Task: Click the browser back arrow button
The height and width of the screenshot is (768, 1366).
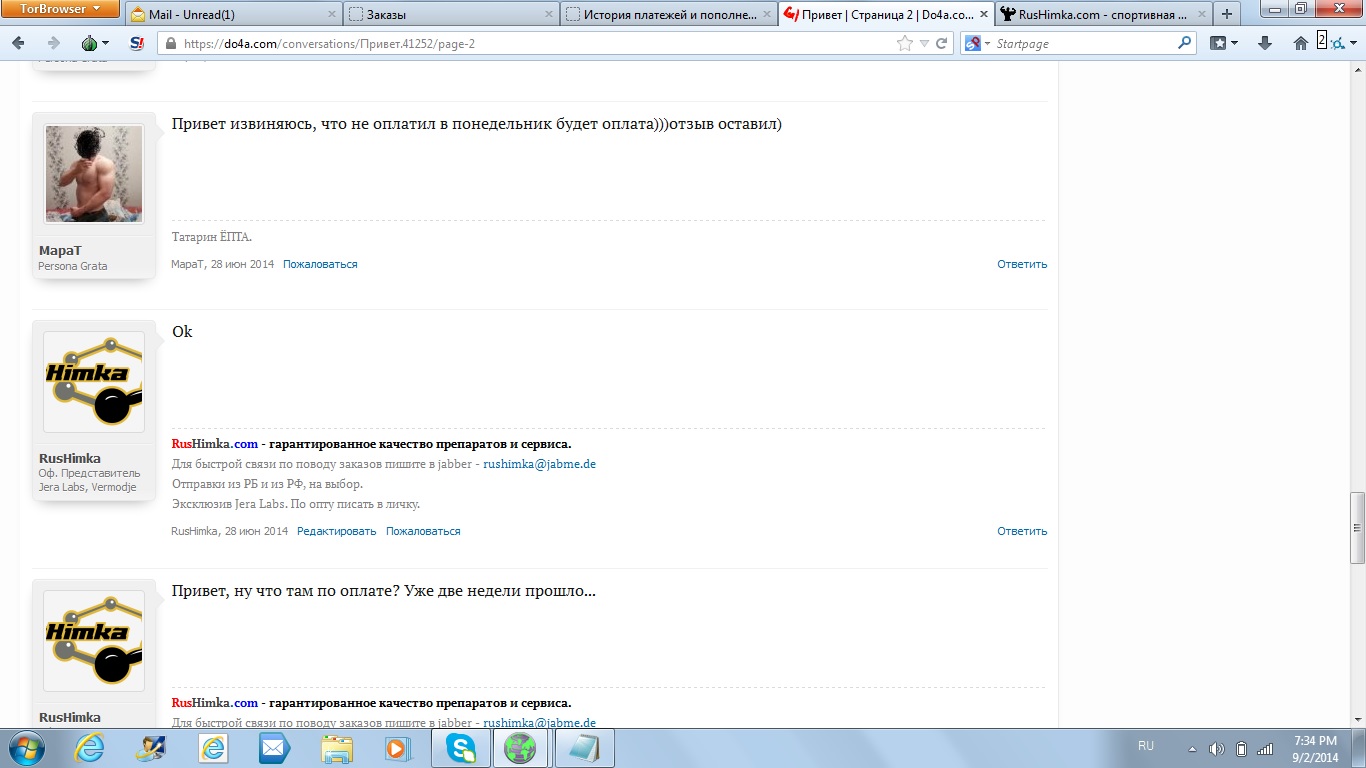Action: point(20,43)
